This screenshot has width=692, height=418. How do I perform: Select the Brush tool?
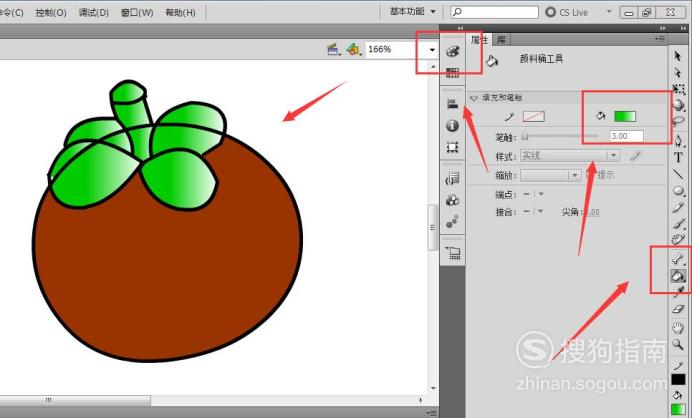coord(678,224)
